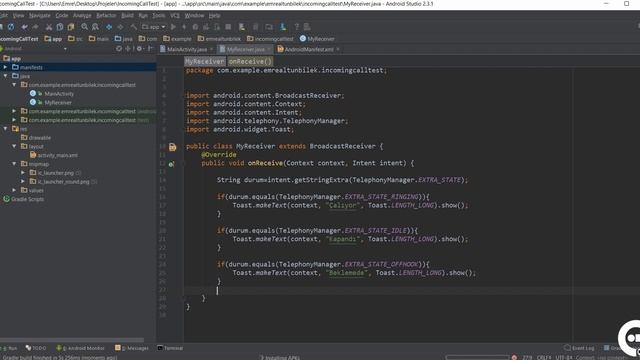Navigate Forward with the gray arrow icon
The width and height of the screenshot is (640, 360).
pyautogui.click(x=120, y=27)
